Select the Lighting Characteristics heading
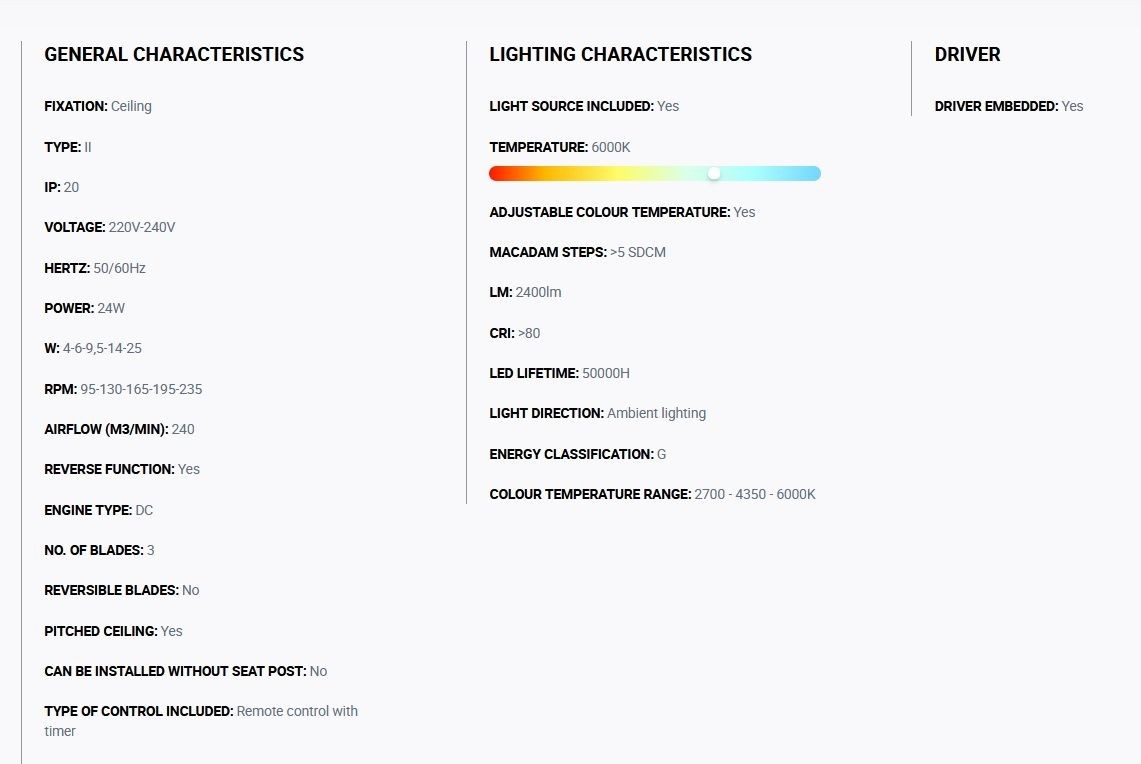The image size is (1141, 764). (x=621, y=55)
